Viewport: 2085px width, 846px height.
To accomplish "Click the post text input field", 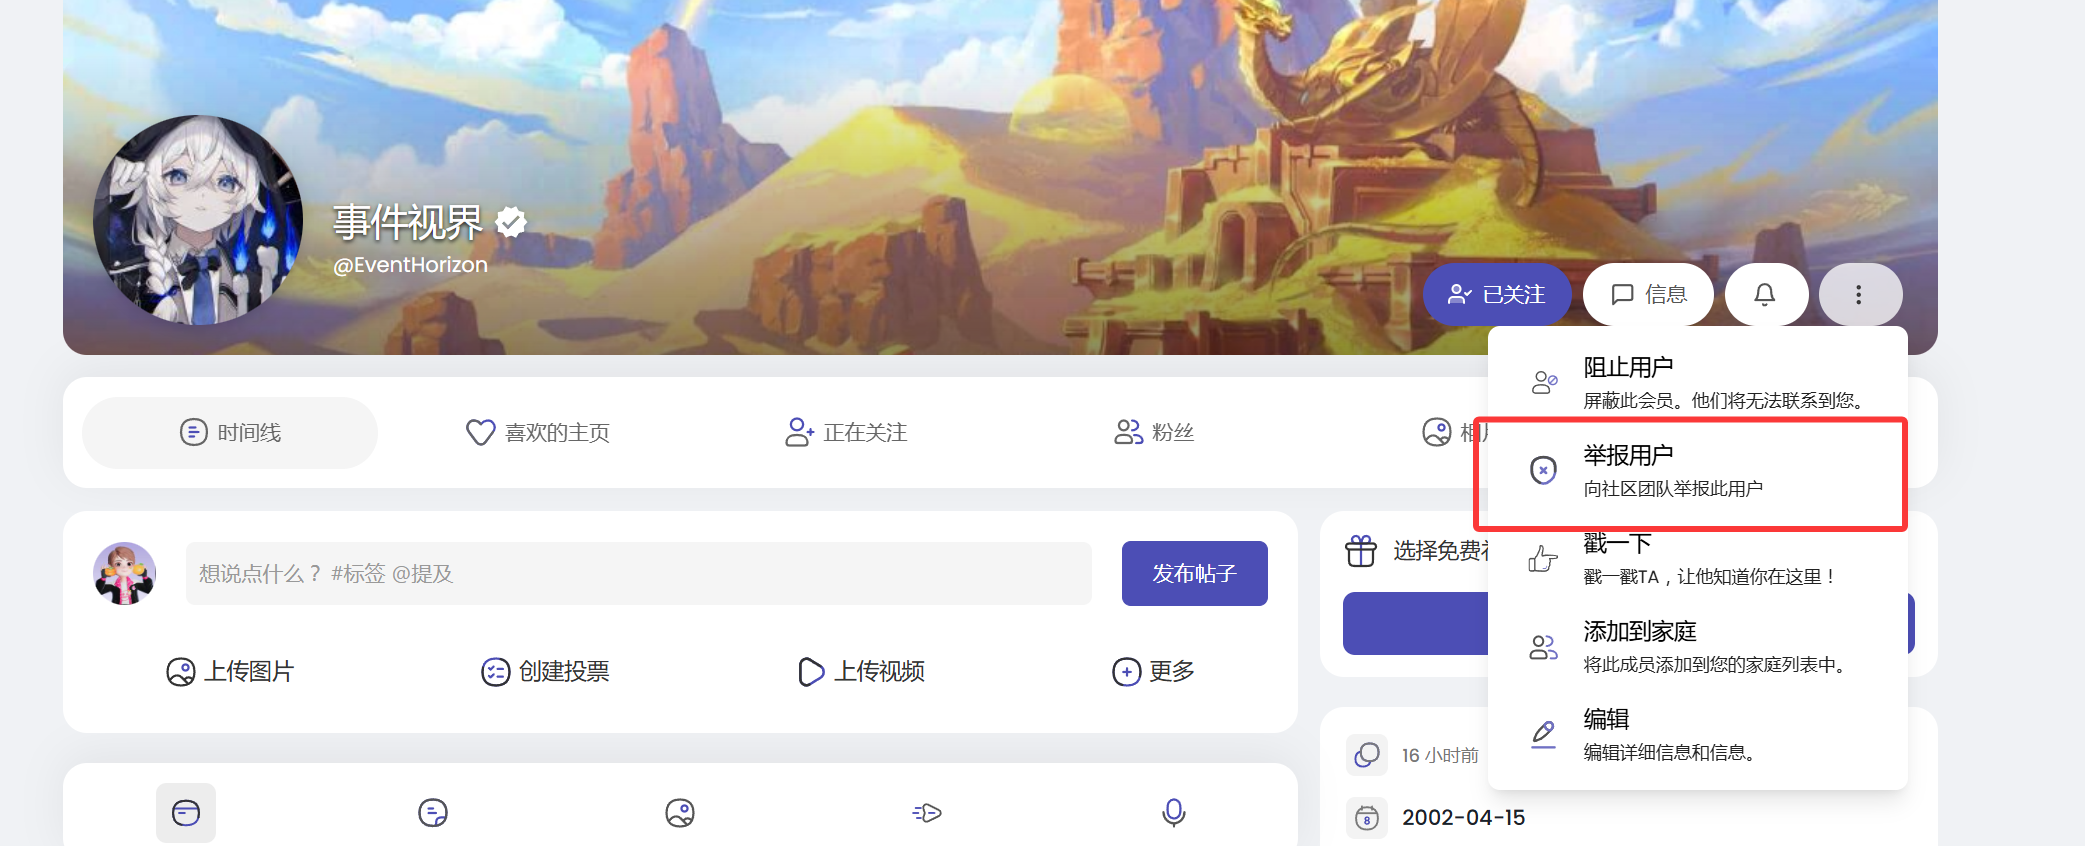I will pyautogui.click(x=638, y=573).
